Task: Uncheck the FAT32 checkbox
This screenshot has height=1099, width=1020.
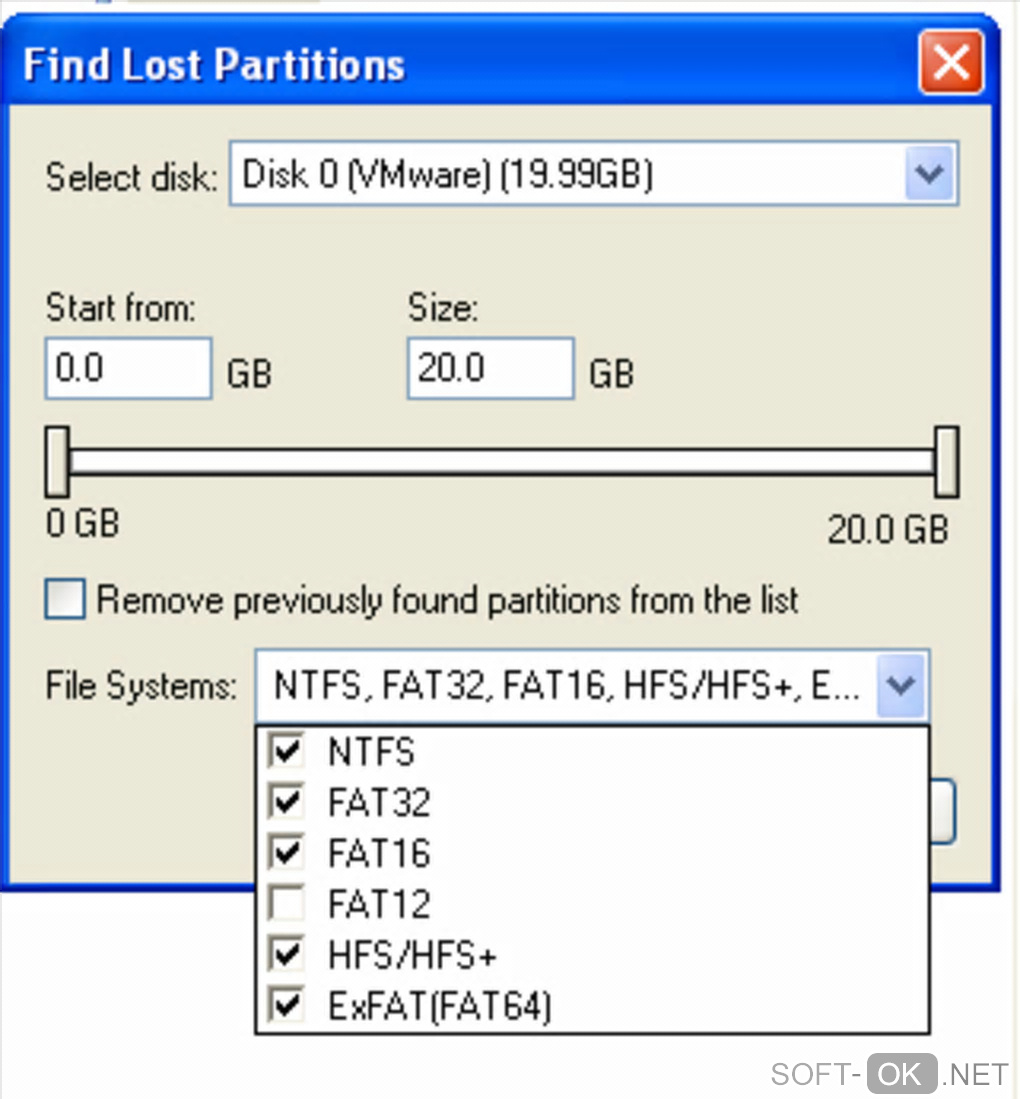Action: [x=287, y=802]
